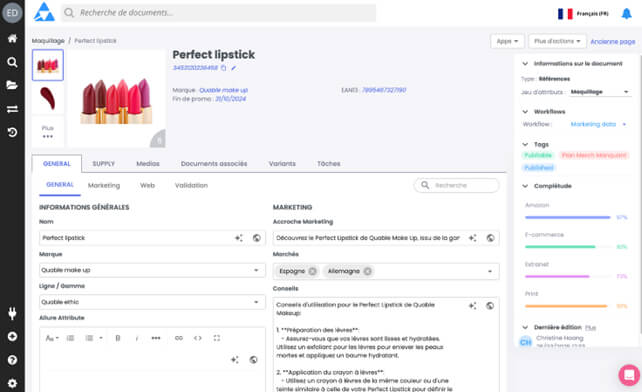
Task: Open font size dropdown in editor toolbar
Action: 52,338
